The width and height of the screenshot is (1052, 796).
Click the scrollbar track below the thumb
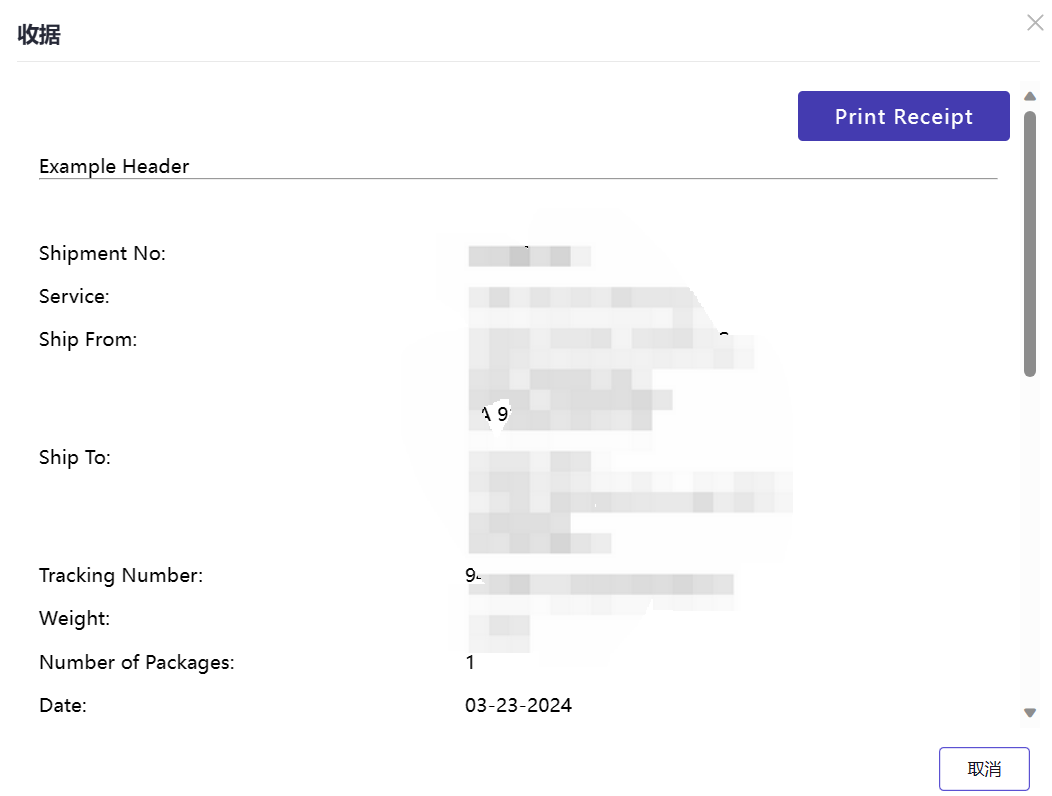click(1030, 540)
